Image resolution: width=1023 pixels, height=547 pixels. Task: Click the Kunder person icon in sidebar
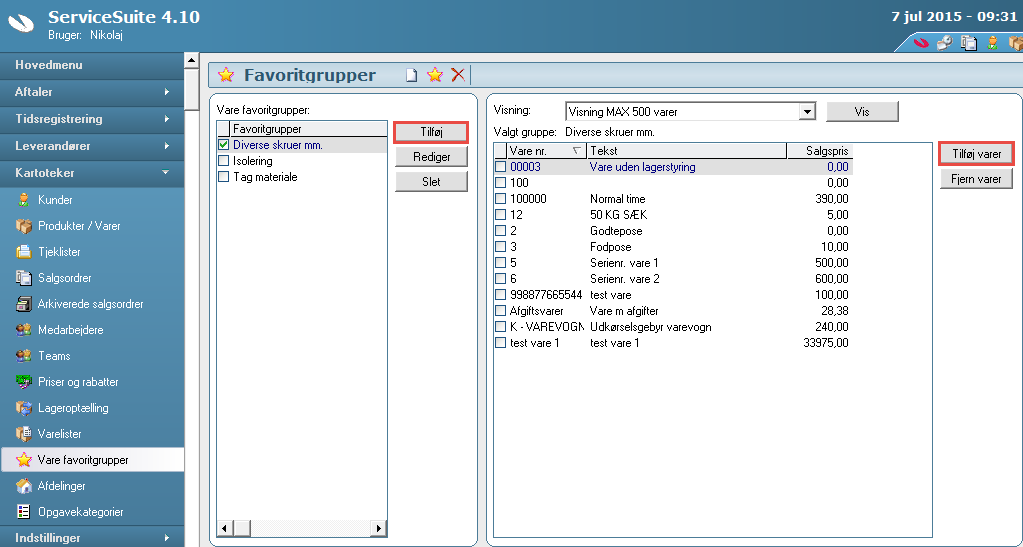pyautogui.click(x=23, y=200)
